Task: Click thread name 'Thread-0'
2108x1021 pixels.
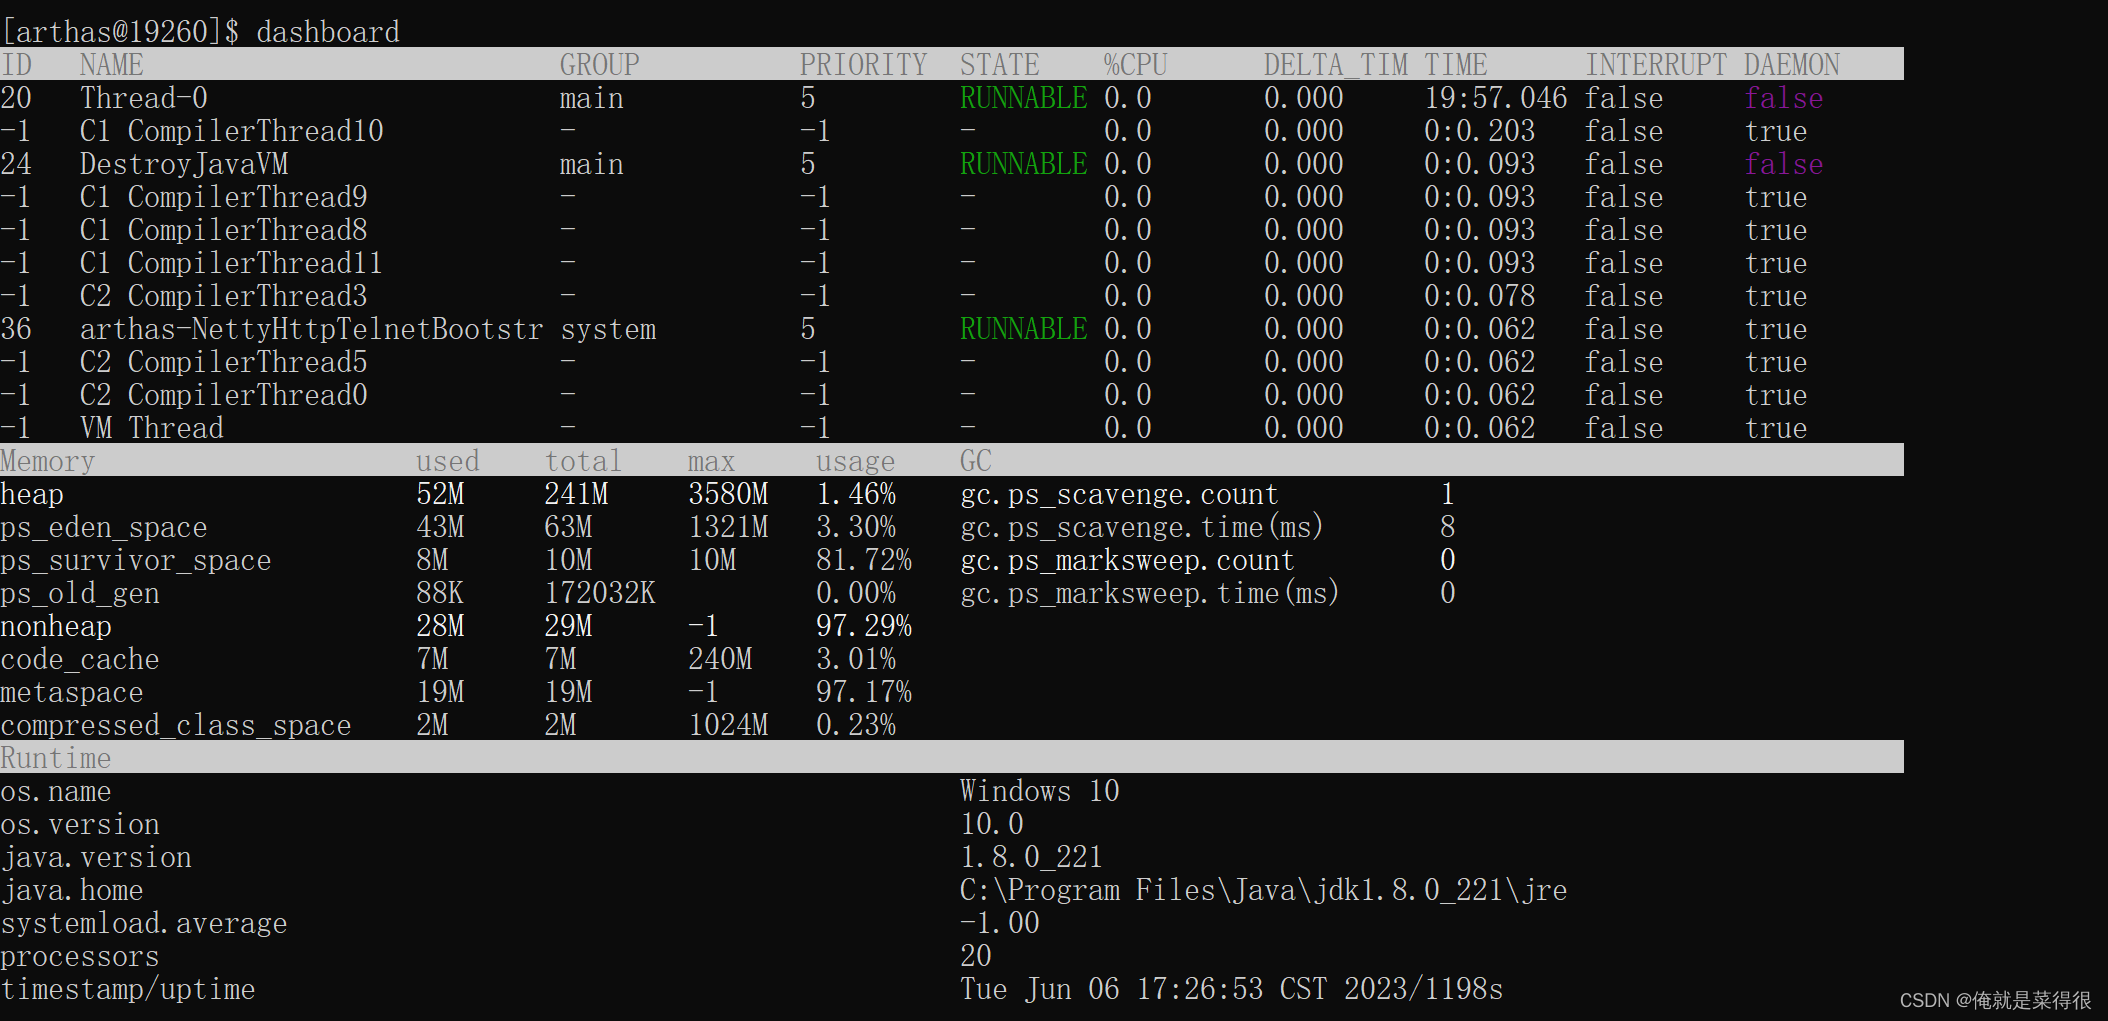Action: pos(144,98)
